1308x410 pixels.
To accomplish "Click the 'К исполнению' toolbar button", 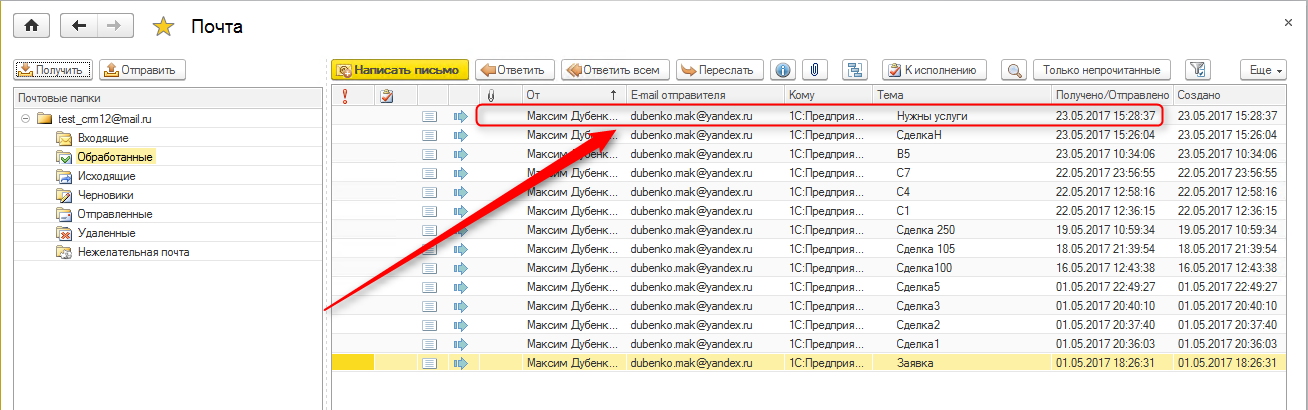I will point(935,70).
